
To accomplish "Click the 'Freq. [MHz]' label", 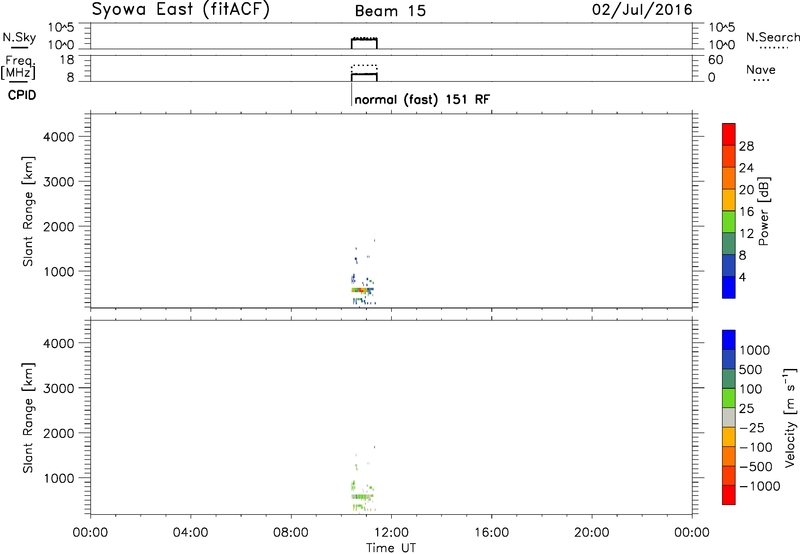I will 18,67.
